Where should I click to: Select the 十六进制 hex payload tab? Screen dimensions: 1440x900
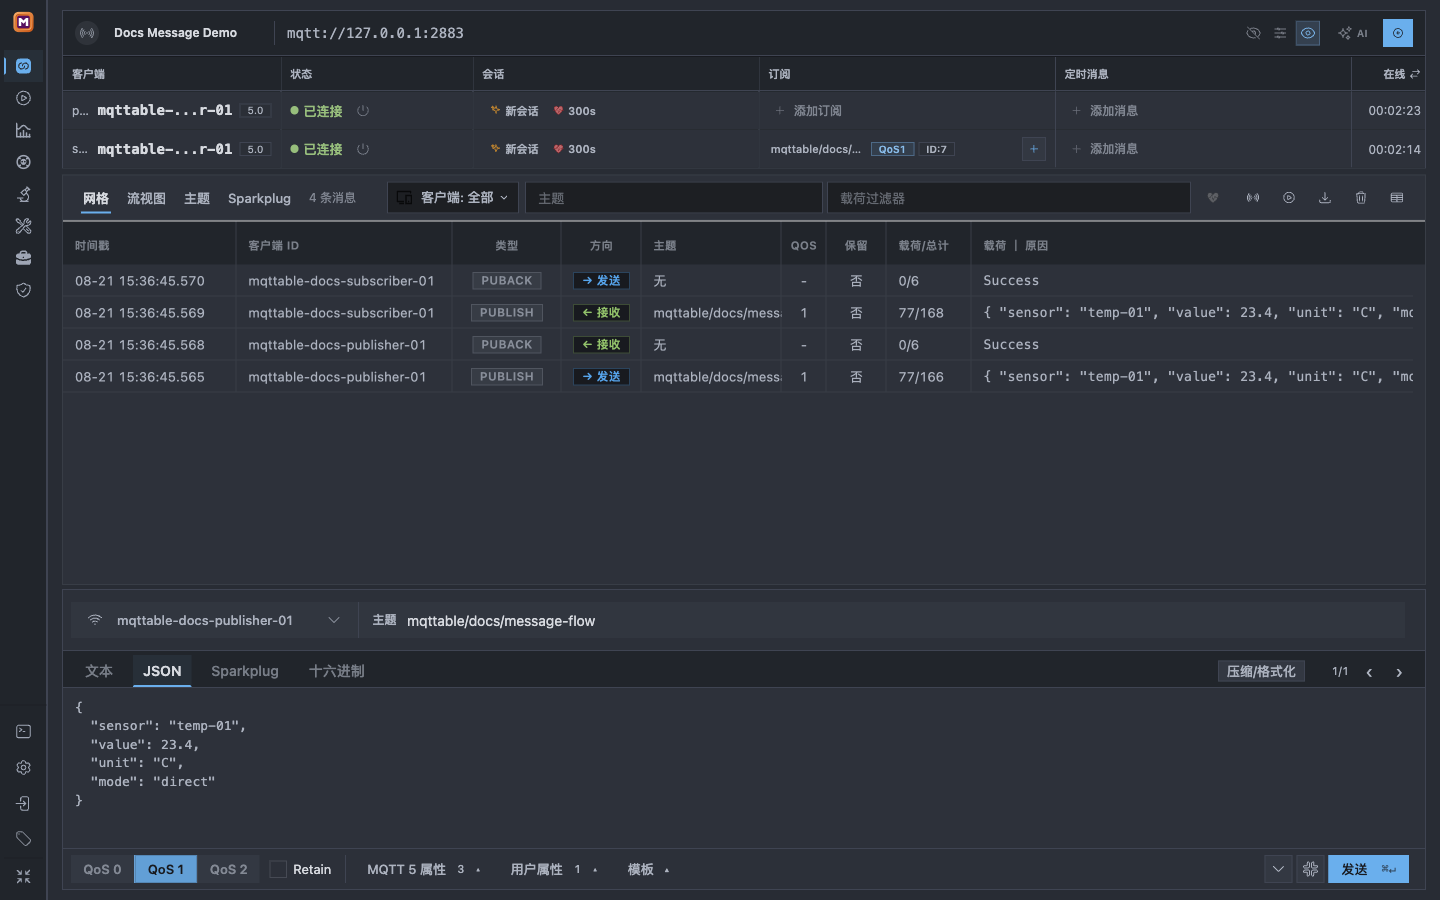(337, 671)
